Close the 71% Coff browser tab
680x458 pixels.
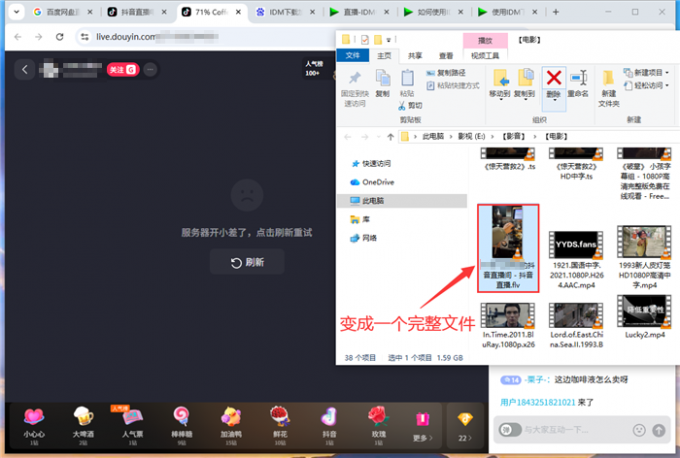(238, 12)
